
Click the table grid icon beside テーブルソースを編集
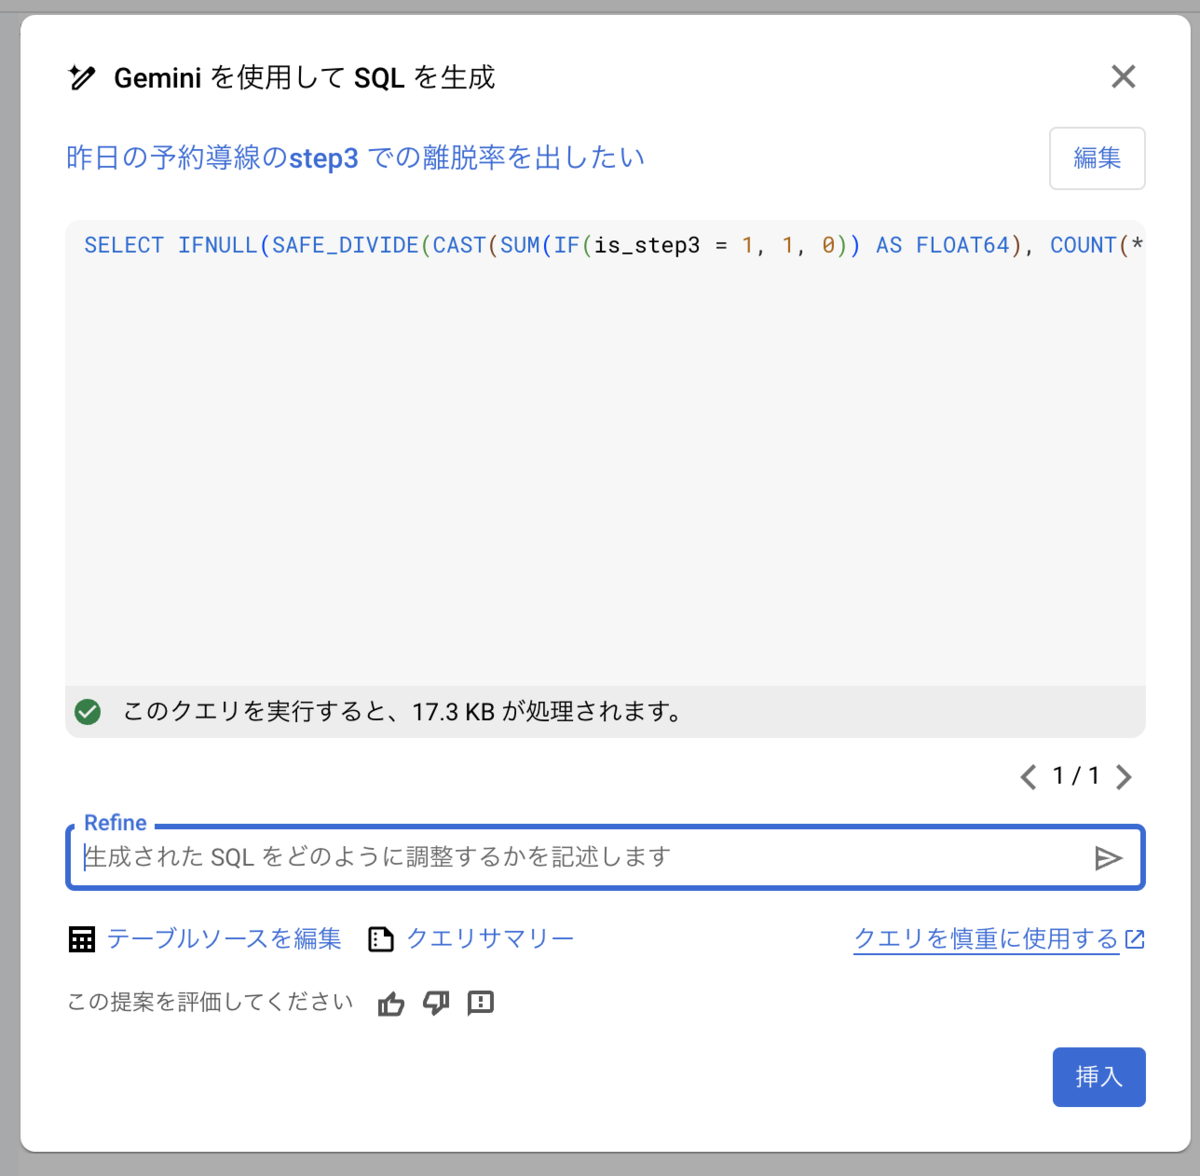81,939
